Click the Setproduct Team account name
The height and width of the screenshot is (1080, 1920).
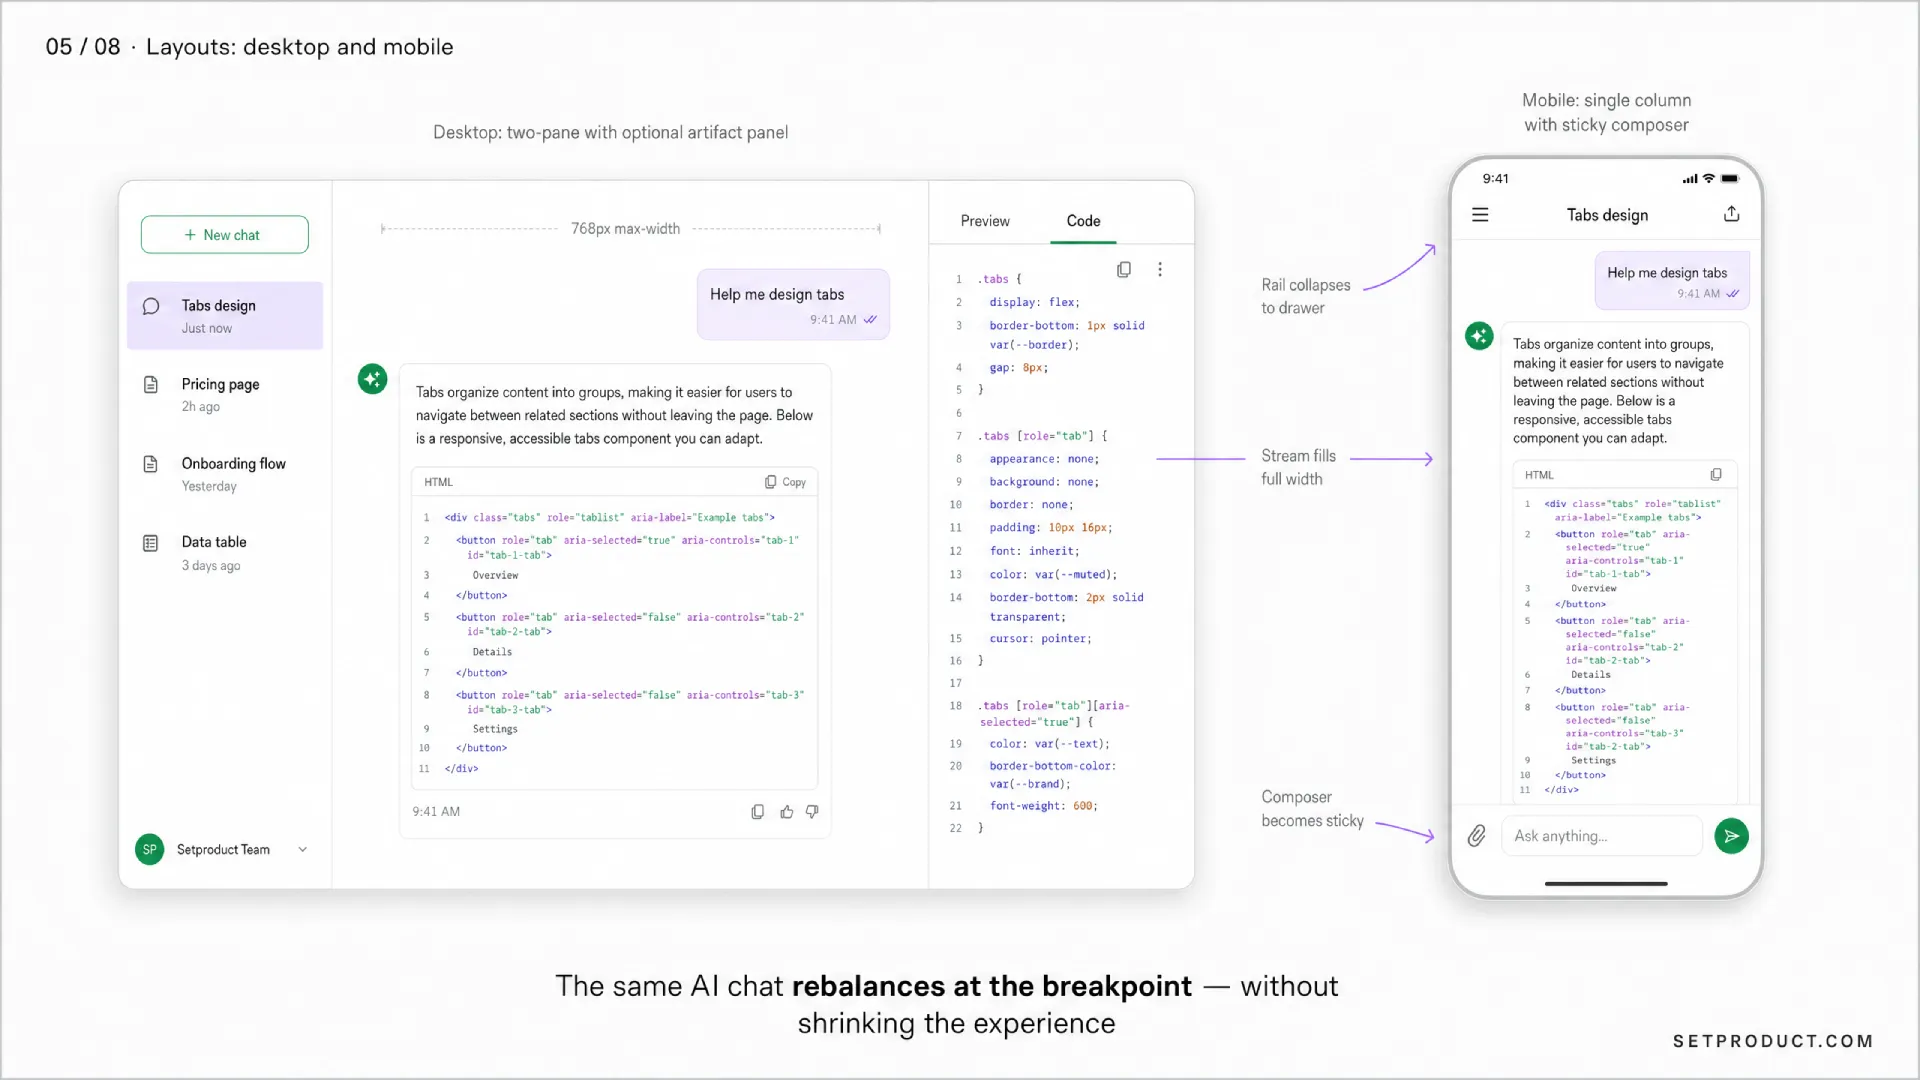click(x=223, y=849)
